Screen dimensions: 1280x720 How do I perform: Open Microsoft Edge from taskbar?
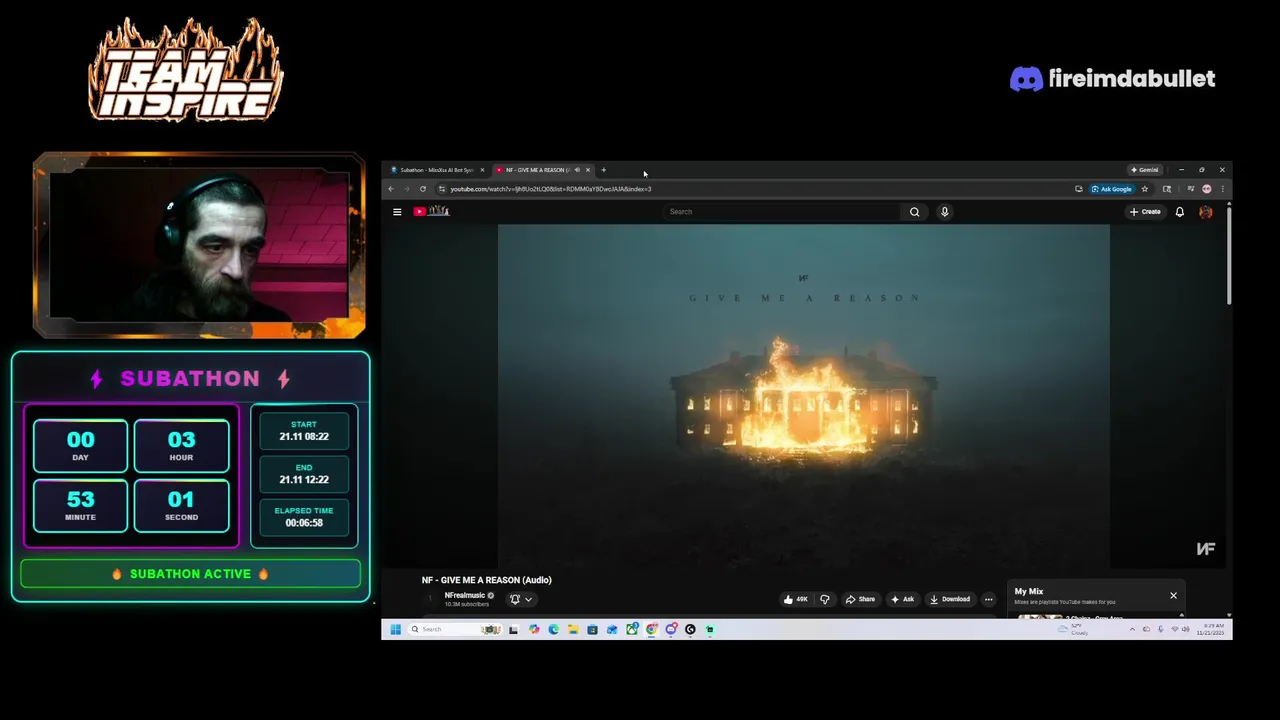[x=554, y=629]
